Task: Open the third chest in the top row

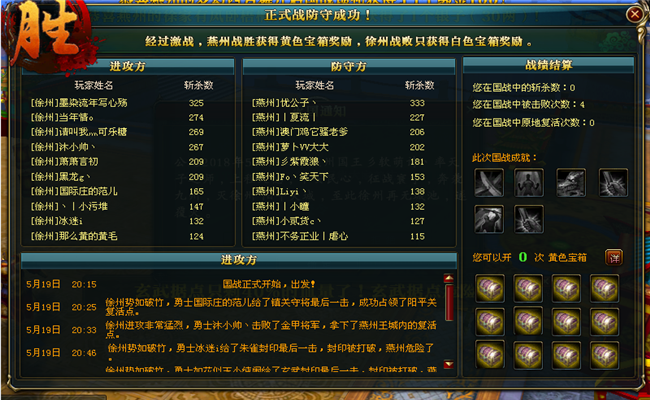Action: (566, 288)
